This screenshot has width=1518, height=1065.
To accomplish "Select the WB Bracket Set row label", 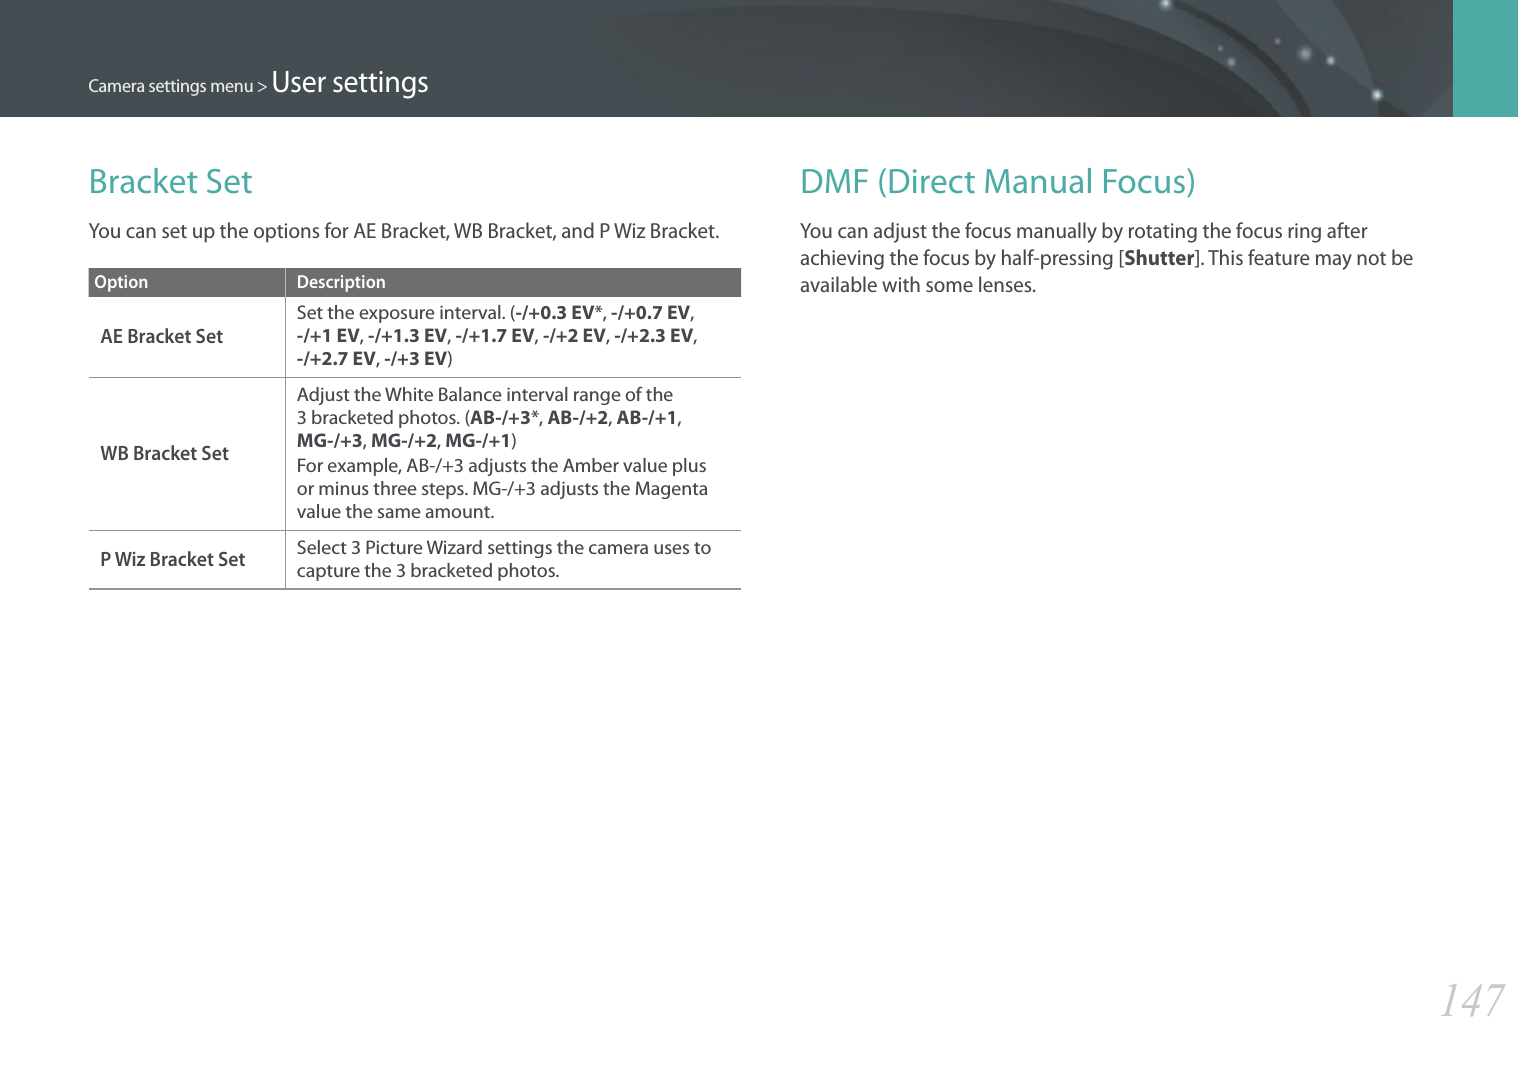I will point(165,453).
